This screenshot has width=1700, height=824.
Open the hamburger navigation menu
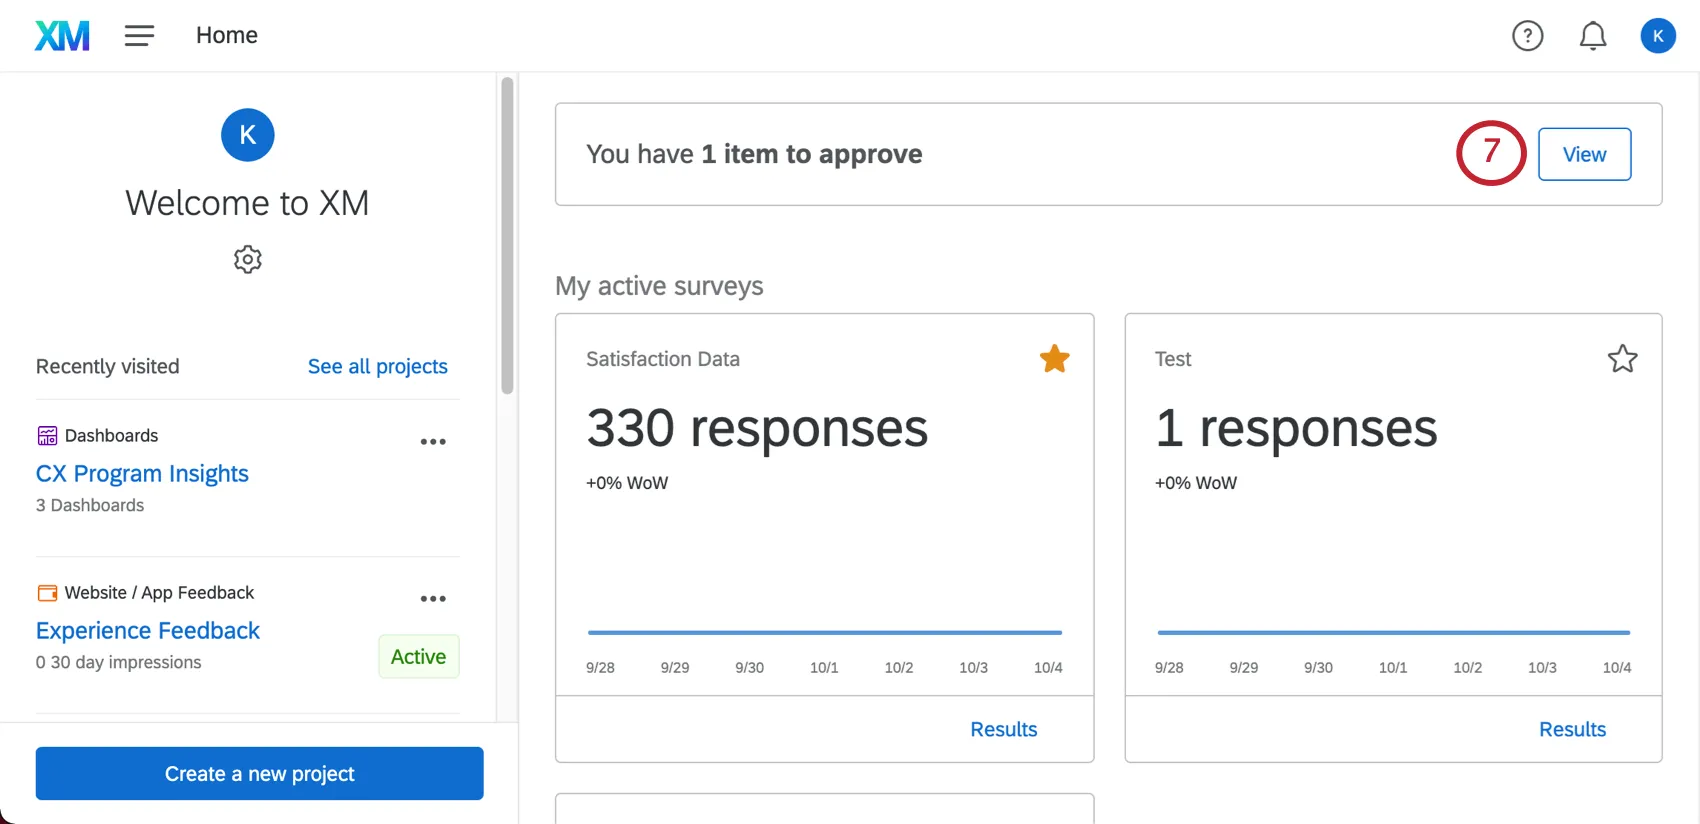coord(139,36)
